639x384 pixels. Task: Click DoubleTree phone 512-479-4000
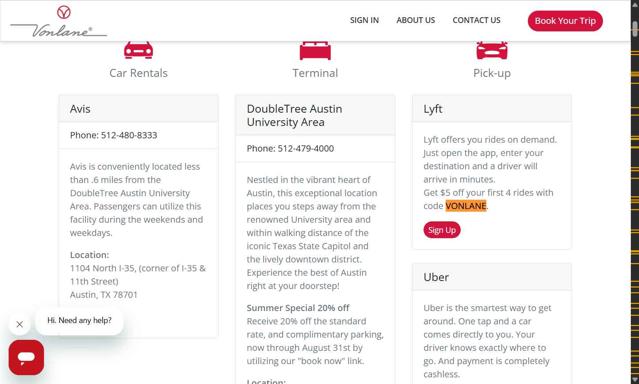(x=290, y=149)
